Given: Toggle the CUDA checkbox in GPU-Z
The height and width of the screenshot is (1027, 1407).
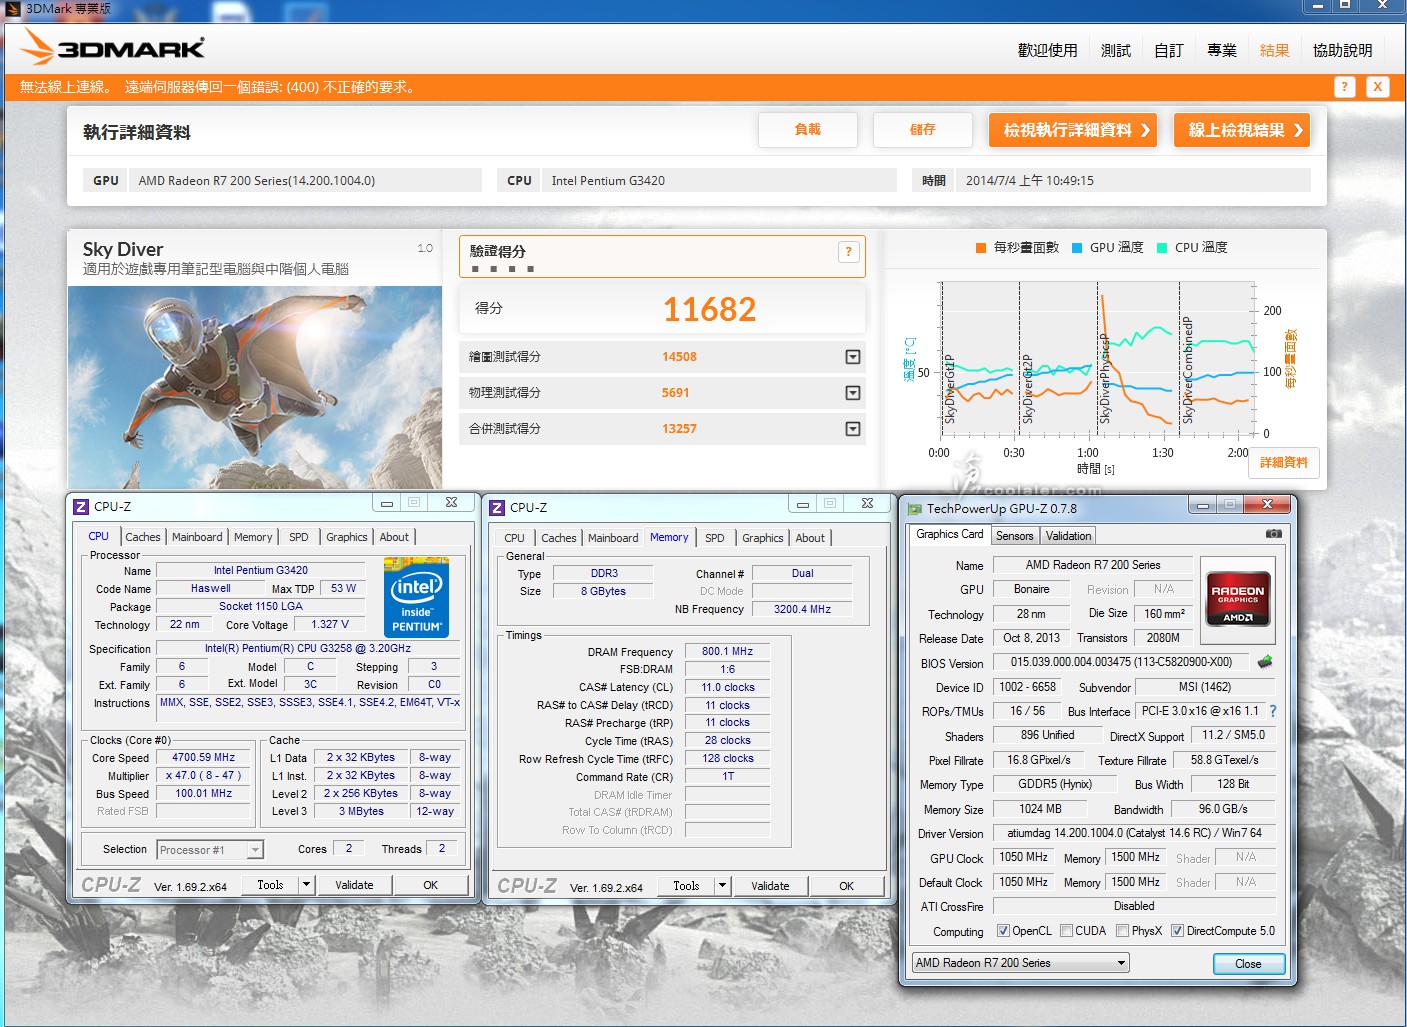Looking at the screenshot, I should point(1066,931).
